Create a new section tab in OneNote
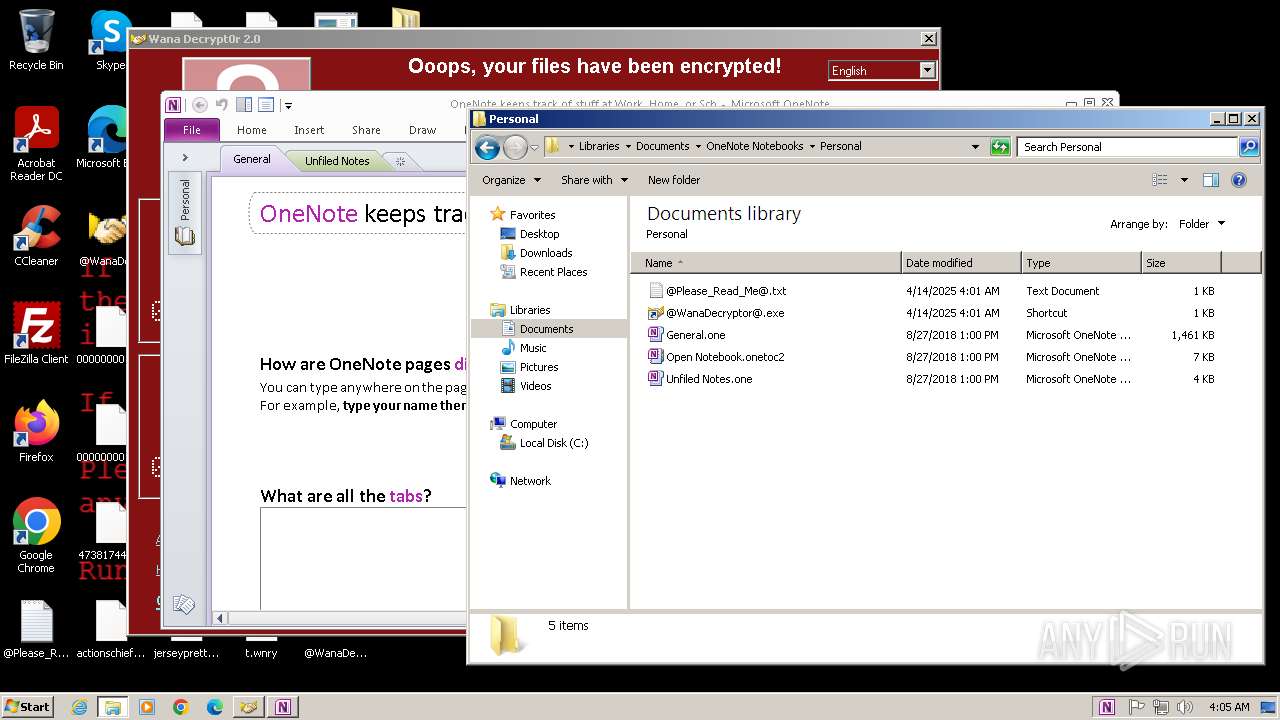The height and width of the screenshot is (720, 1280). pyautogui.click(x=400, y=161)
